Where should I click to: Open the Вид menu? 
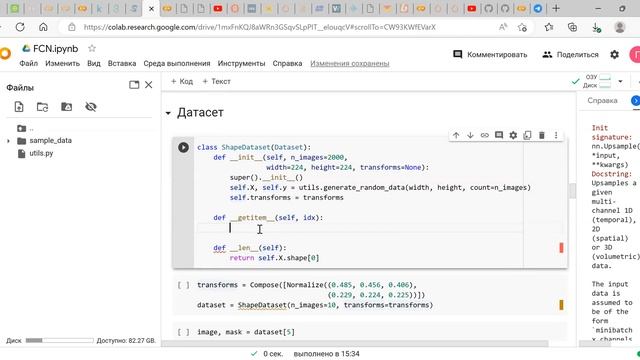pyautogui.click(x=93, y=63)
